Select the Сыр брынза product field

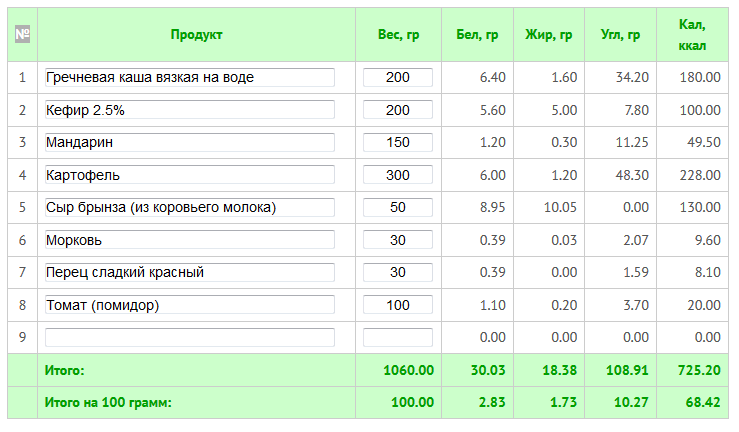click(x=189, y=207)
